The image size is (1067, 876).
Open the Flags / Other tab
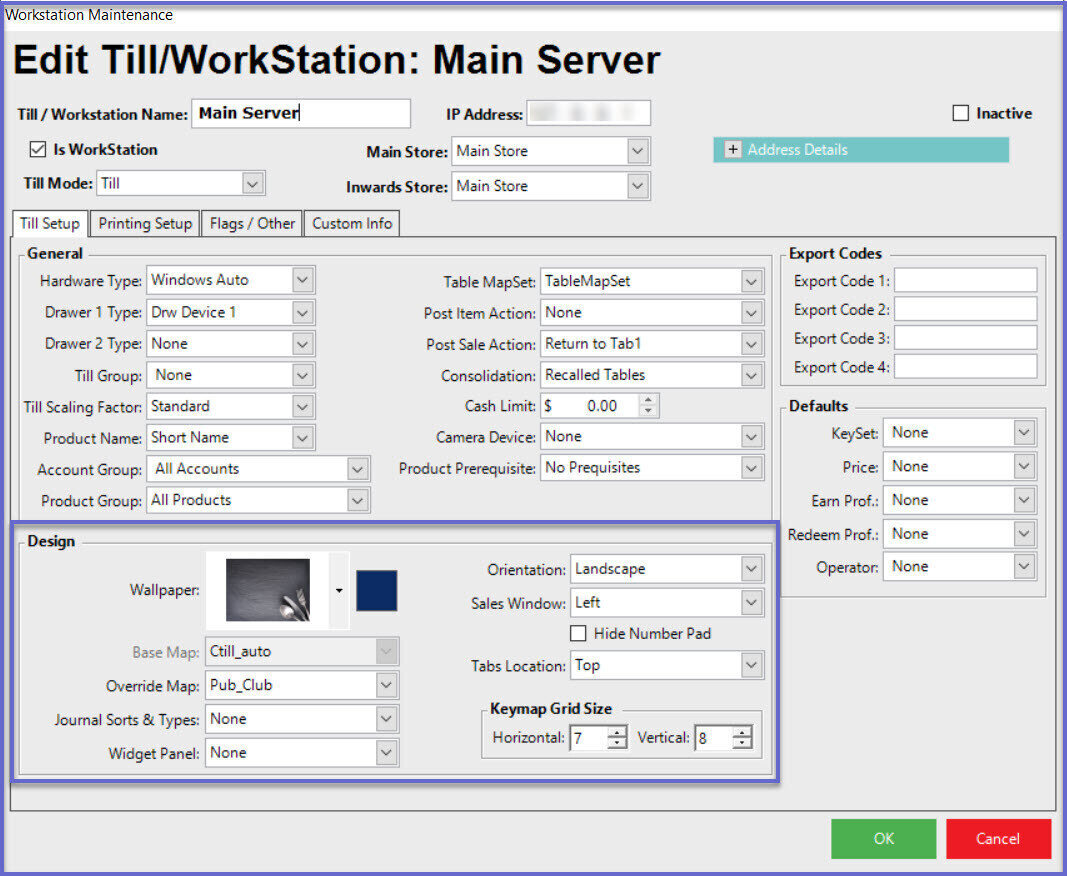(x=252, y=223)
